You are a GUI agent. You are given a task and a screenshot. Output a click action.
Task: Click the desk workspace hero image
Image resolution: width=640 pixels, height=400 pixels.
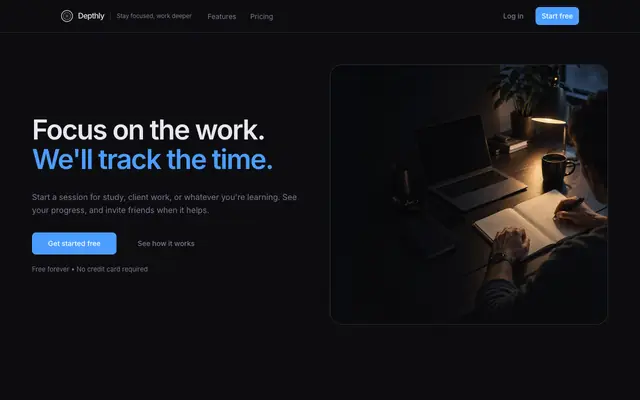coord(469,194)
